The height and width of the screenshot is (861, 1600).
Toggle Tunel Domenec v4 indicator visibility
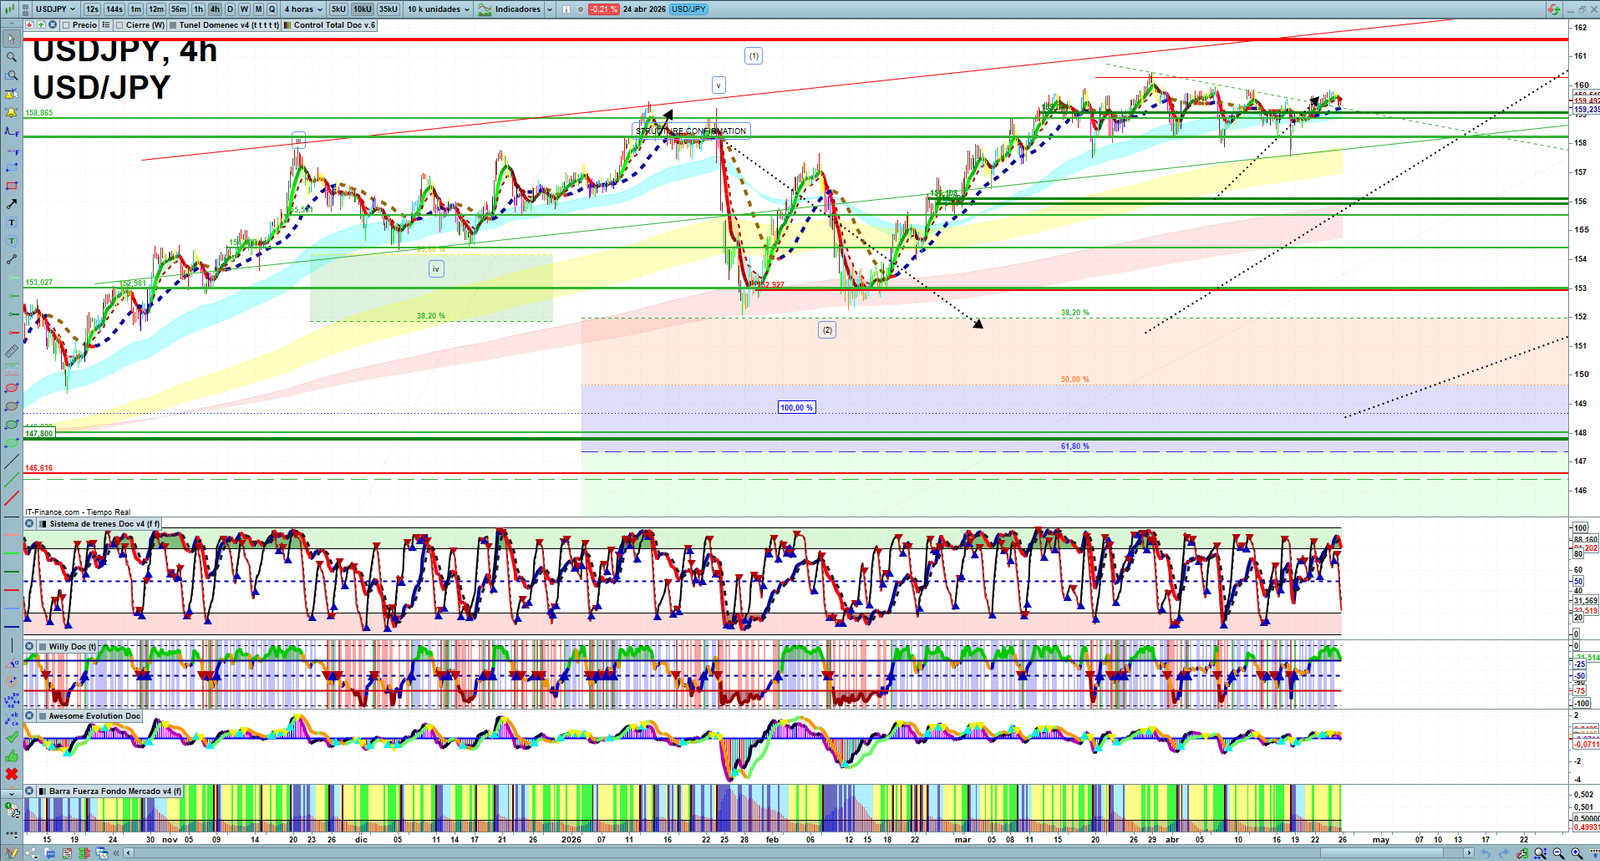[173, 25]
